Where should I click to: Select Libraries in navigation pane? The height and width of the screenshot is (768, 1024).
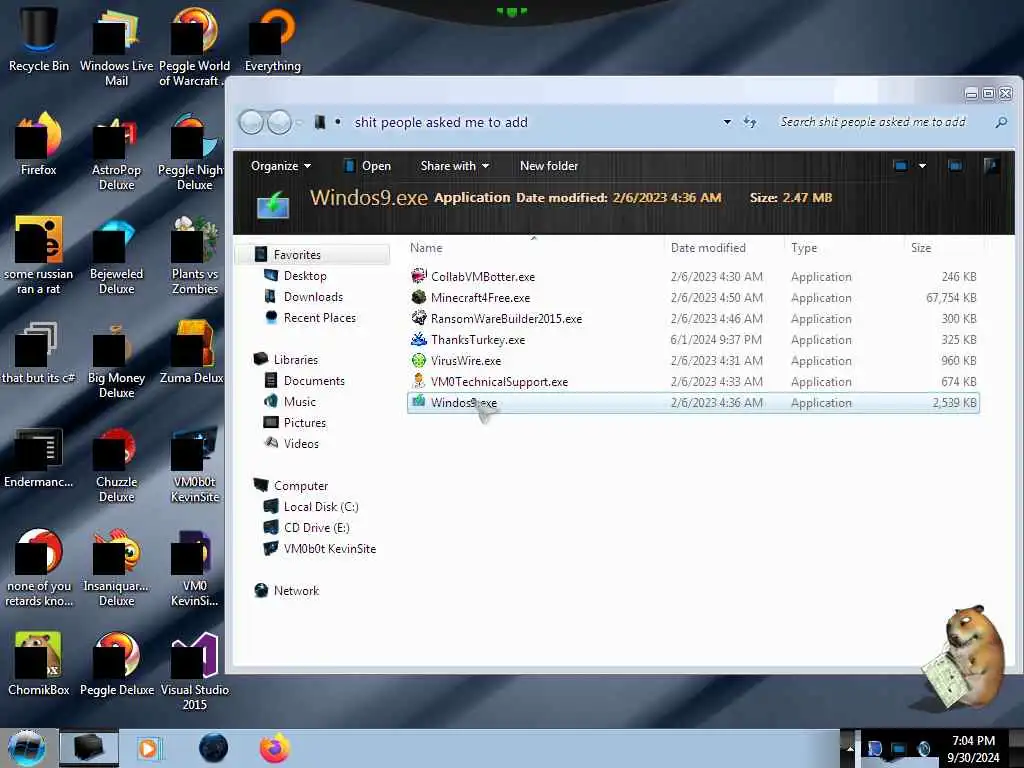point(295,359)
